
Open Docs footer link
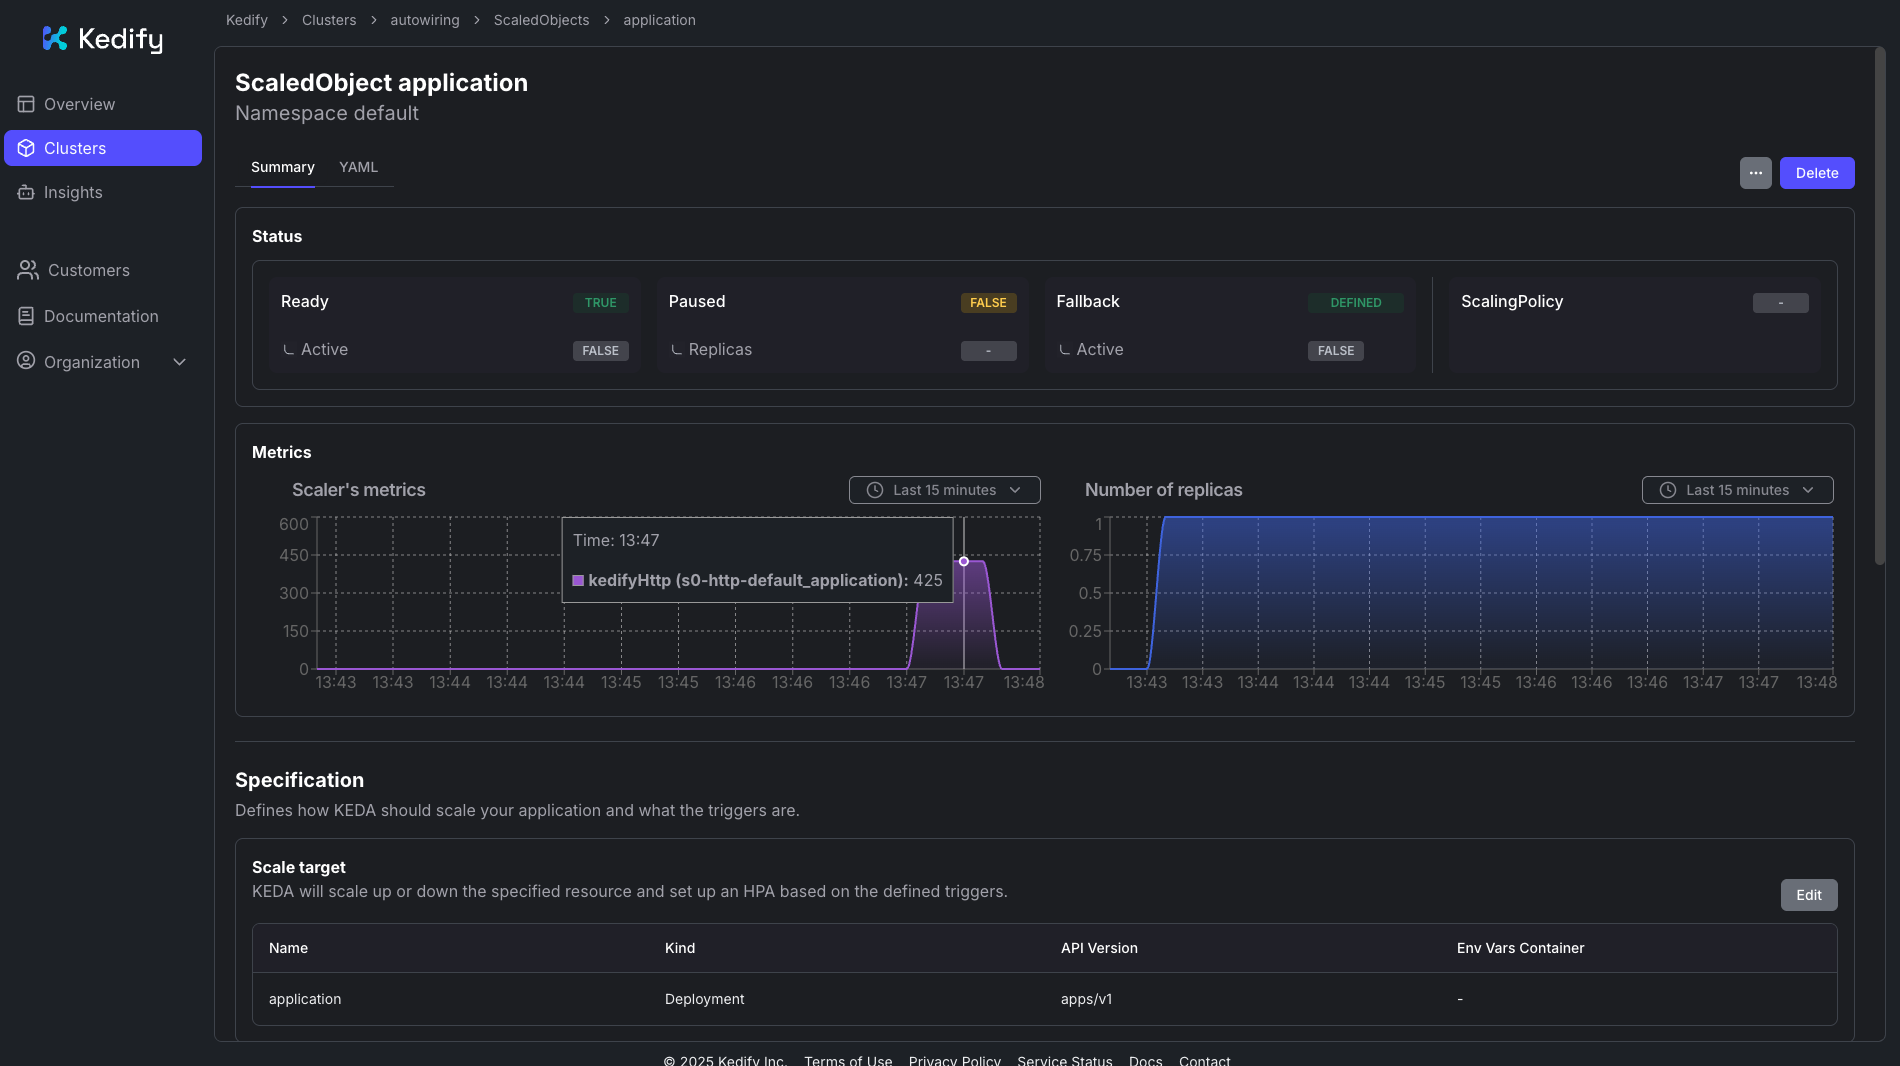click(1145, 1060)
